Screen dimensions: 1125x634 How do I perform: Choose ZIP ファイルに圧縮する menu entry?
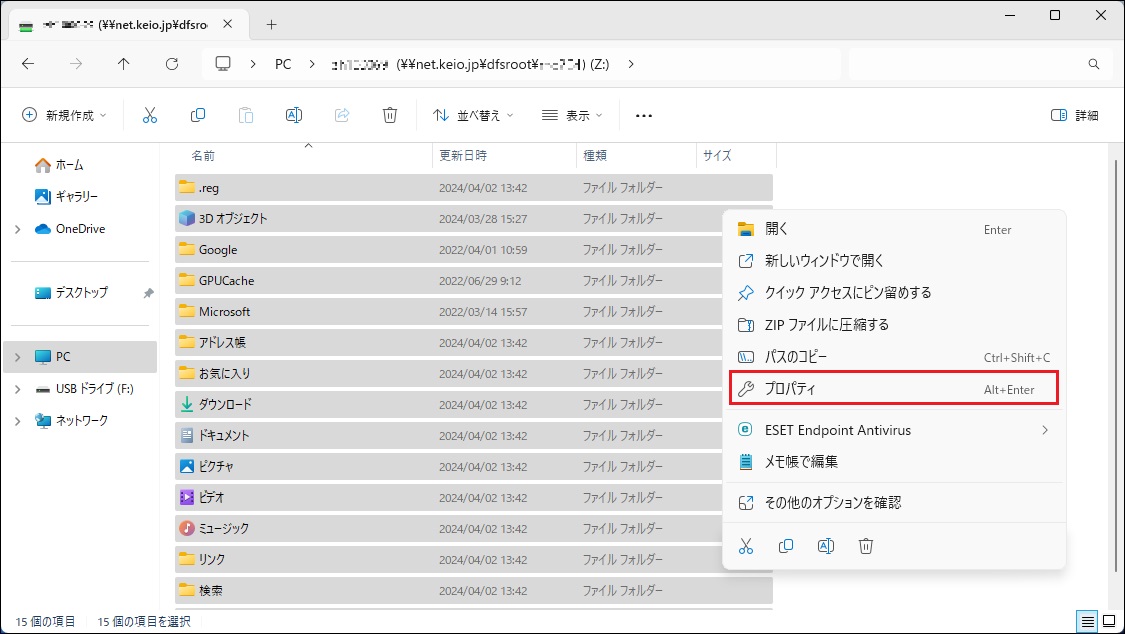click(826, 325)
